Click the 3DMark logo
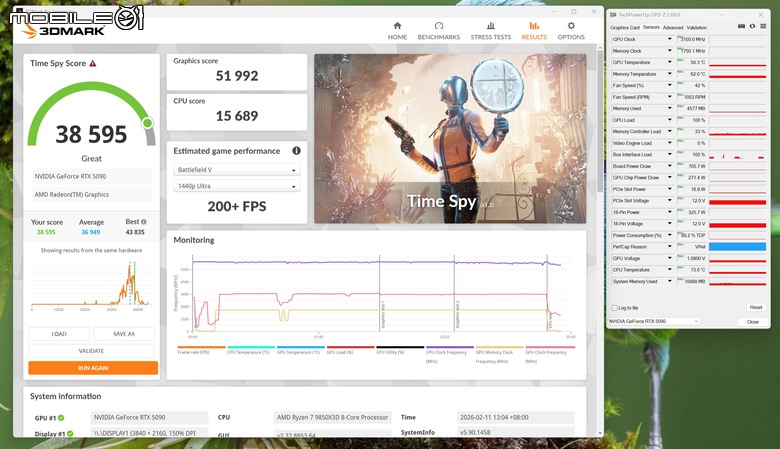780x449 pixels. (x=62, y=31)
